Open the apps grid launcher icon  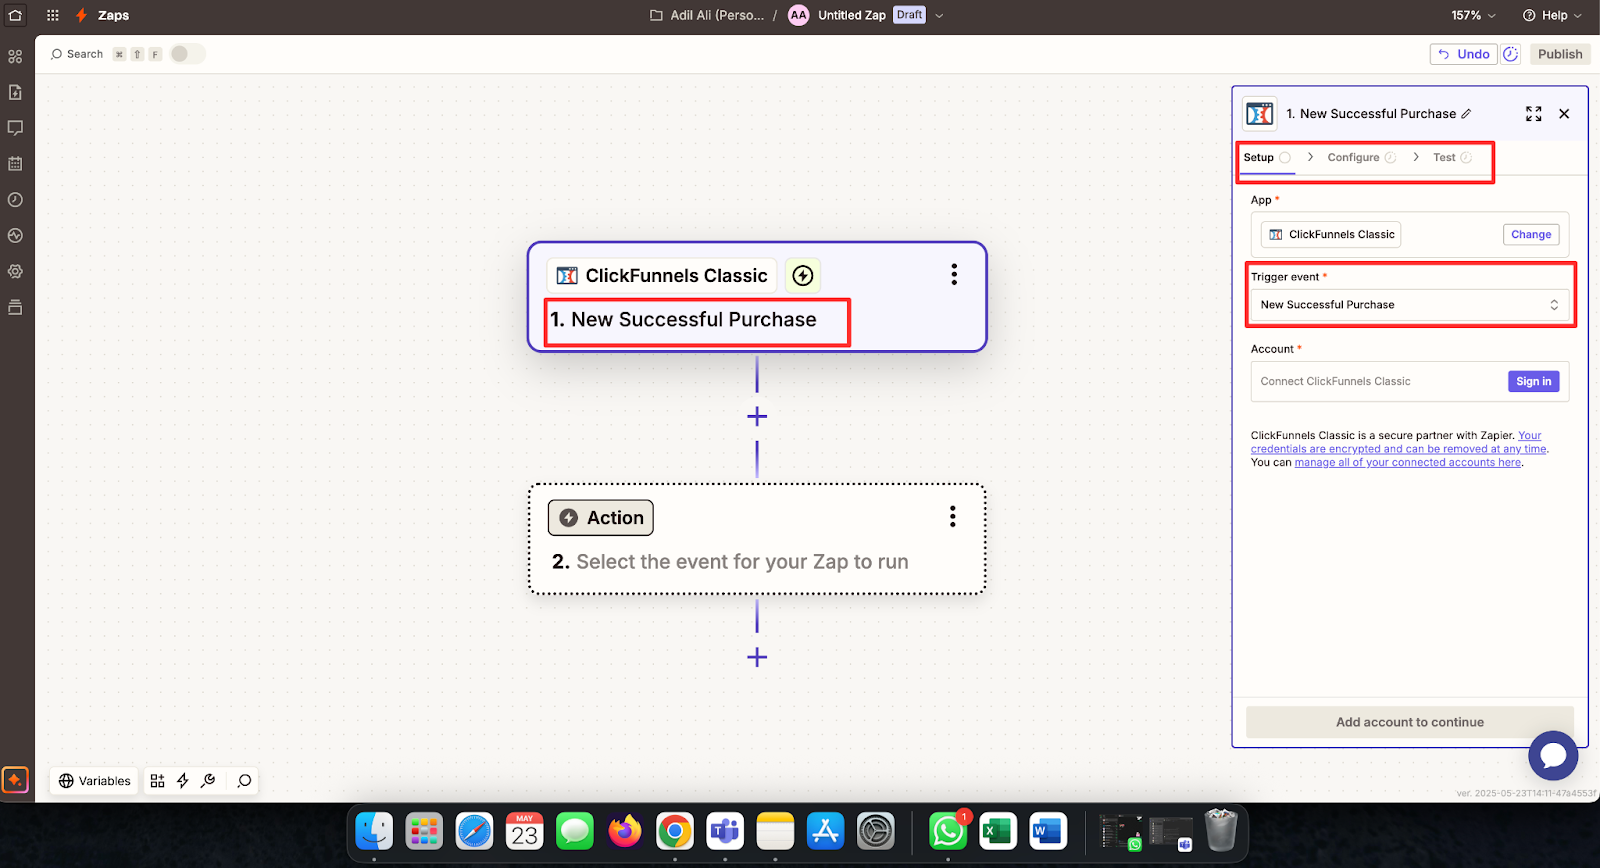point(53,15)
